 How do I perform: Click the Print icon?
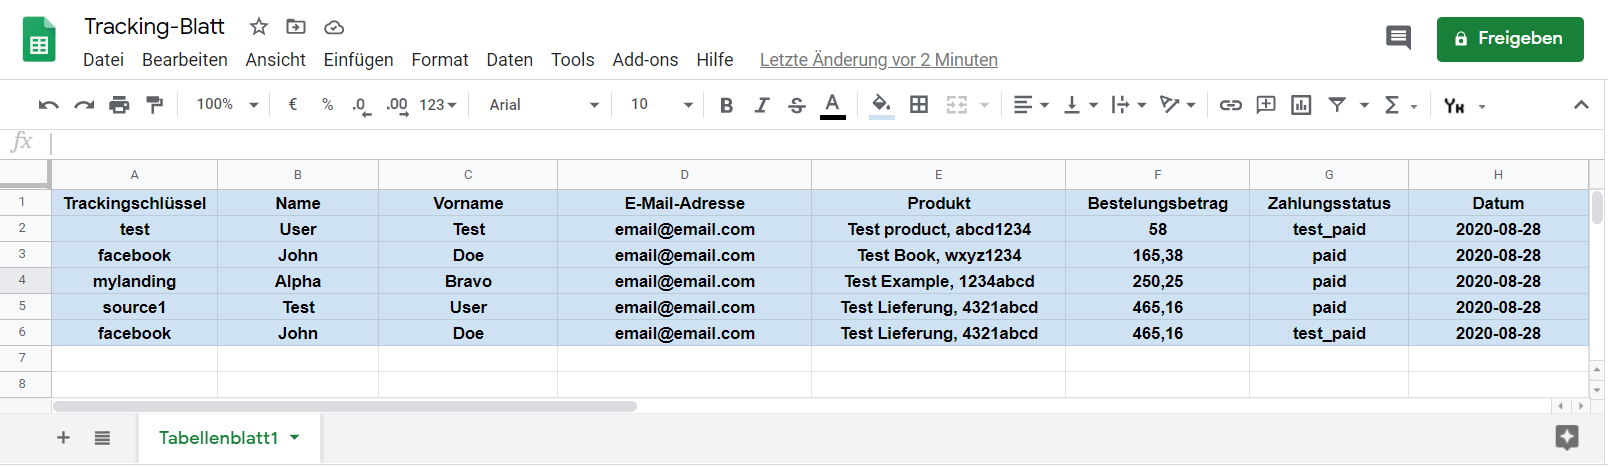coord(119,105)
